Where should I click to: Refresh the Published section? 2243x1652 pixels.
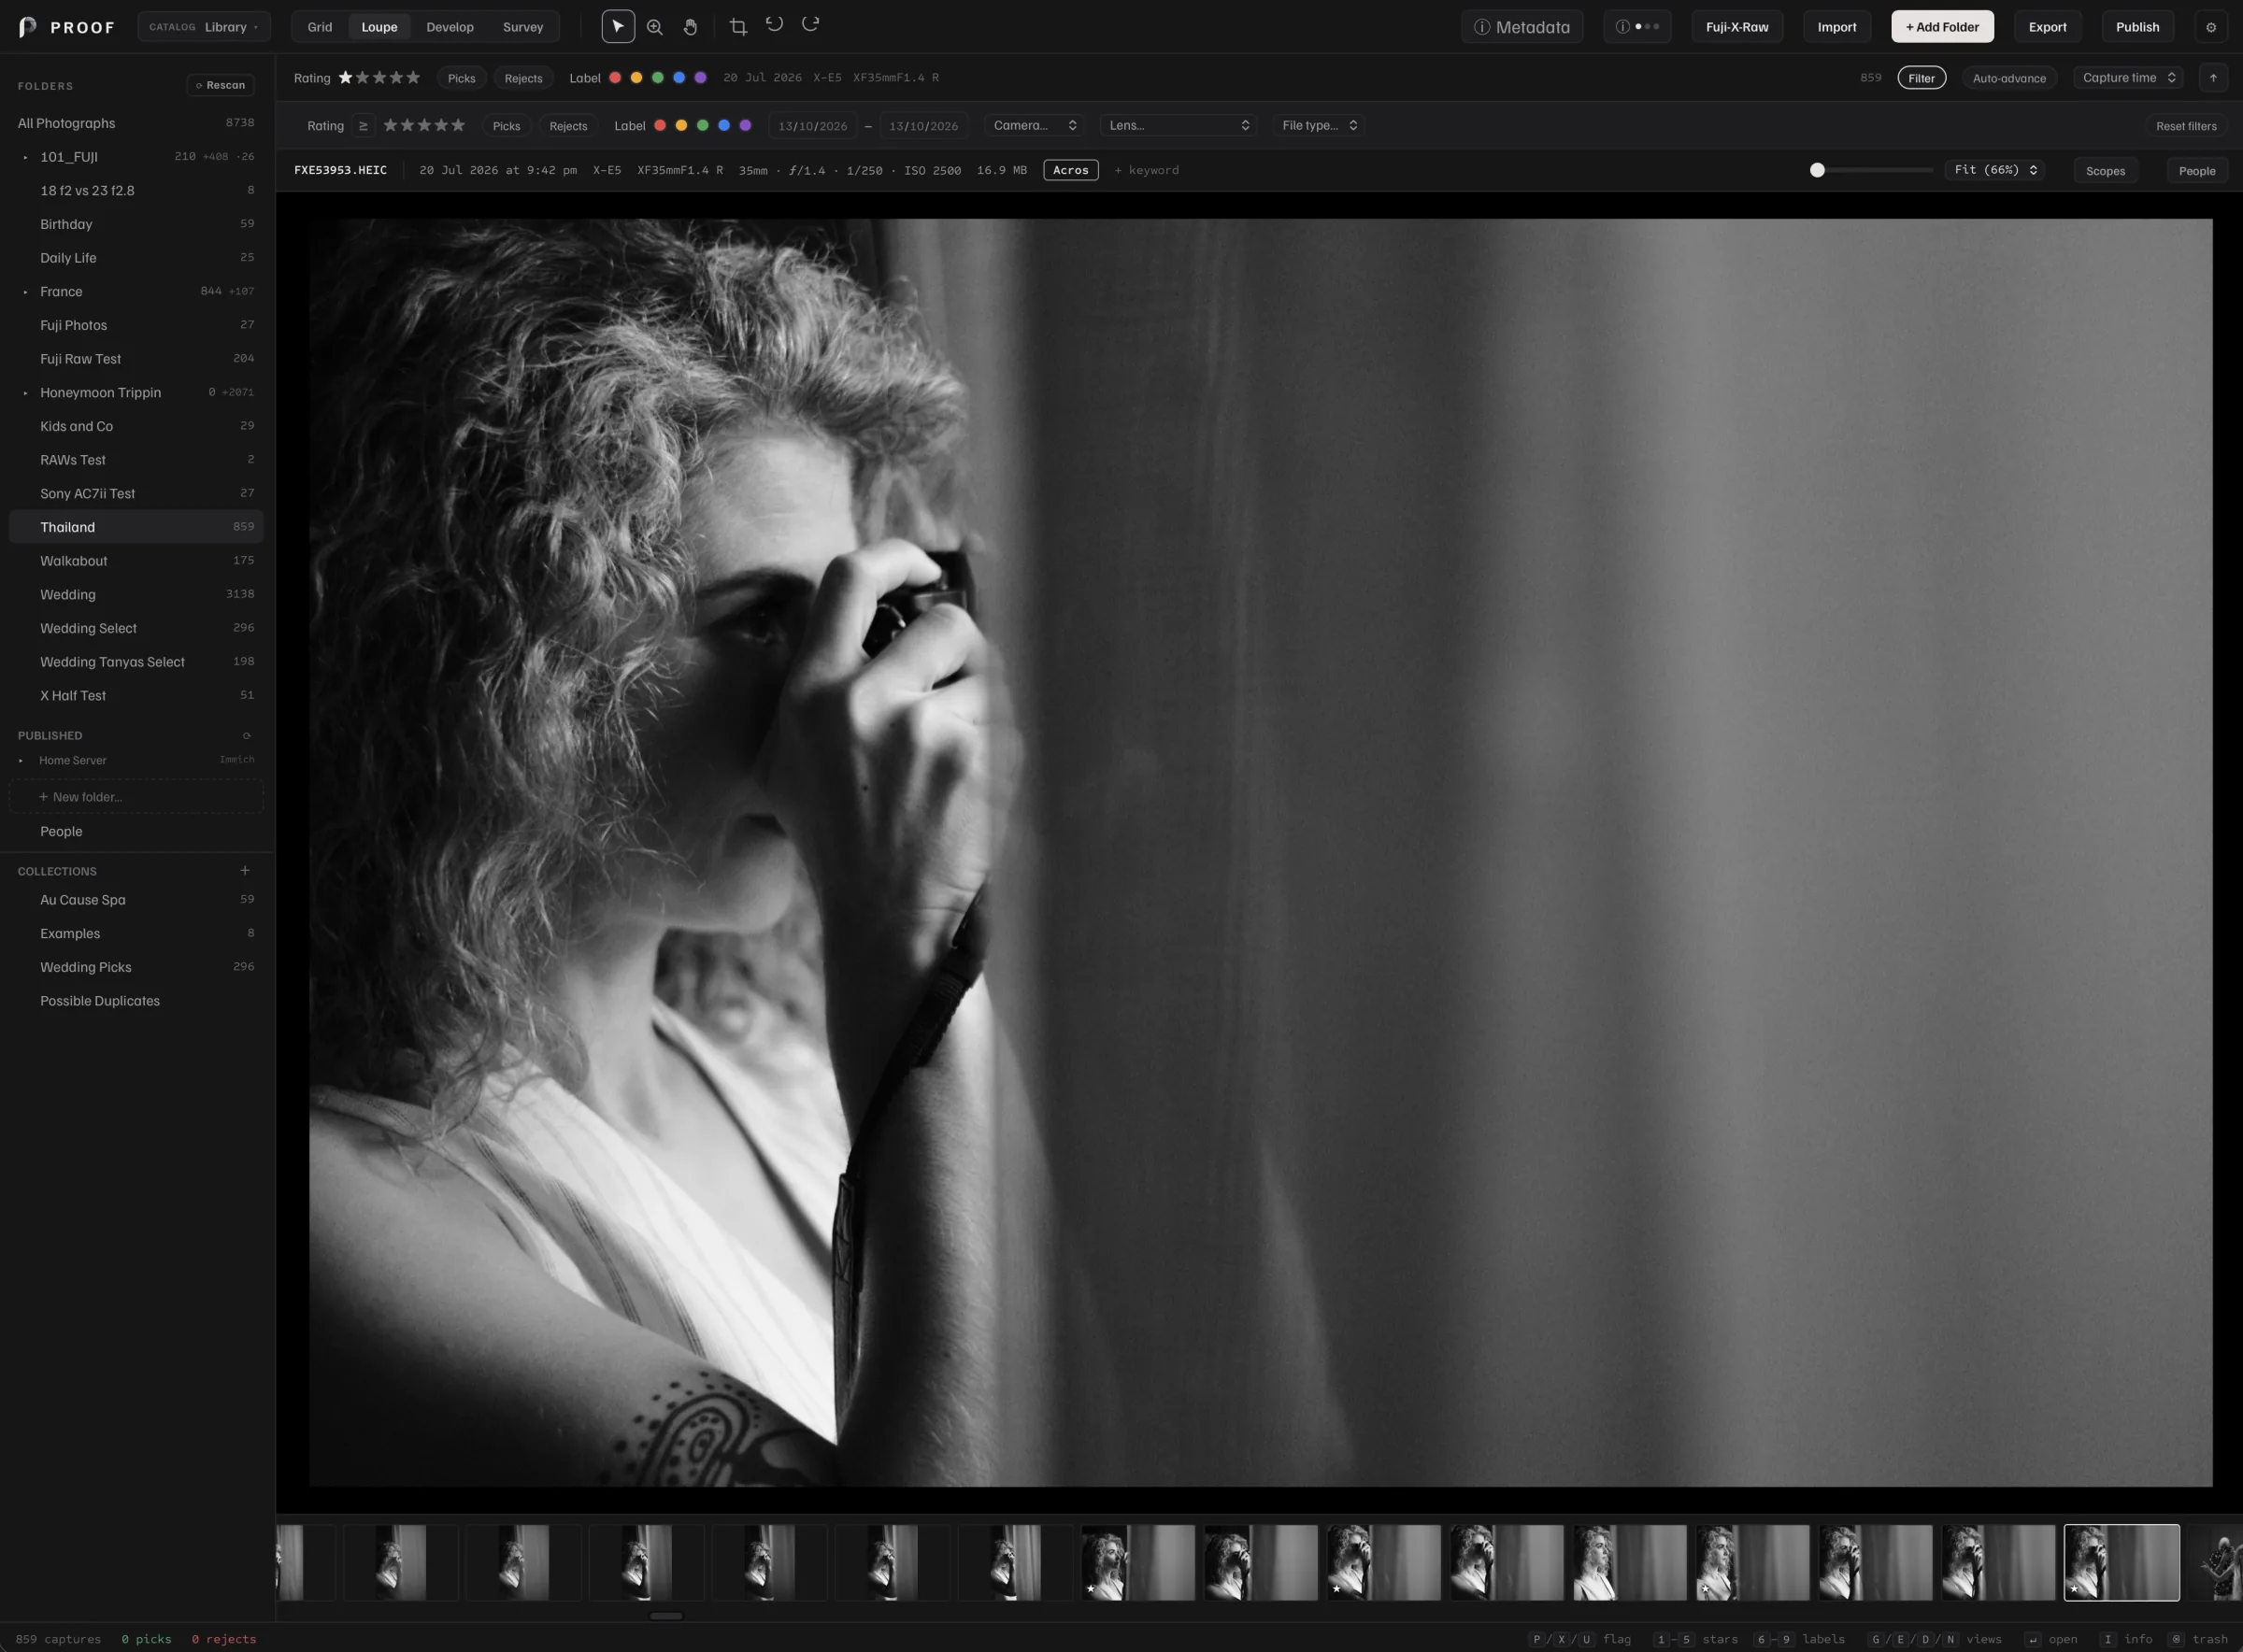[x=246, y=736]
